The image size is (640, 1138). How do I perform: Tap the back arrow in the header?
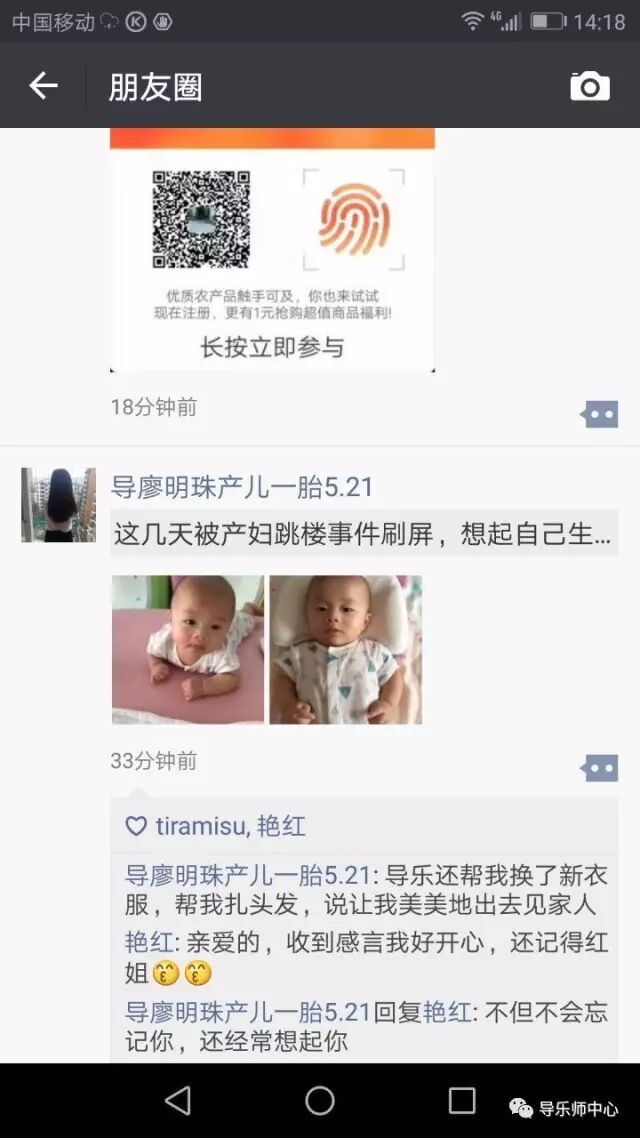[43, 86]
